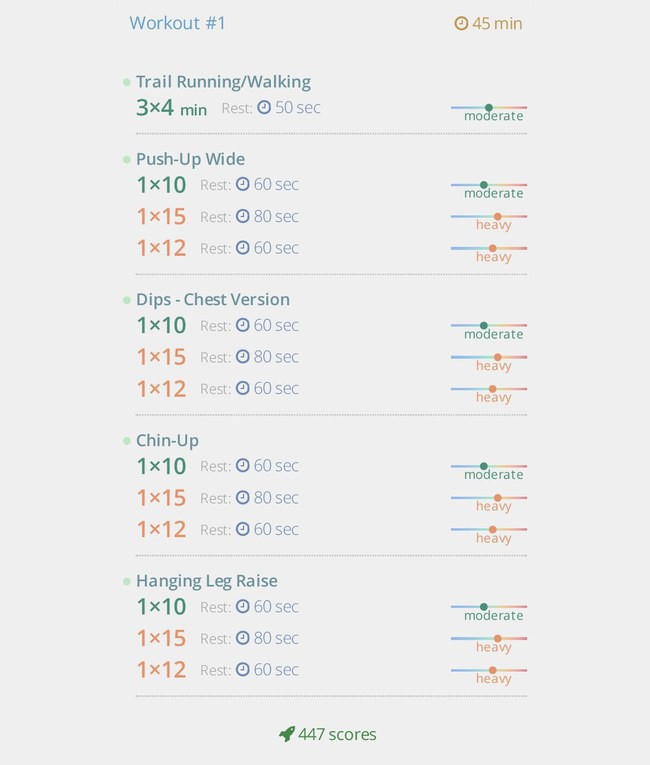
Task: Click the clock icon next to 50 sec rest
Action: 264,107
